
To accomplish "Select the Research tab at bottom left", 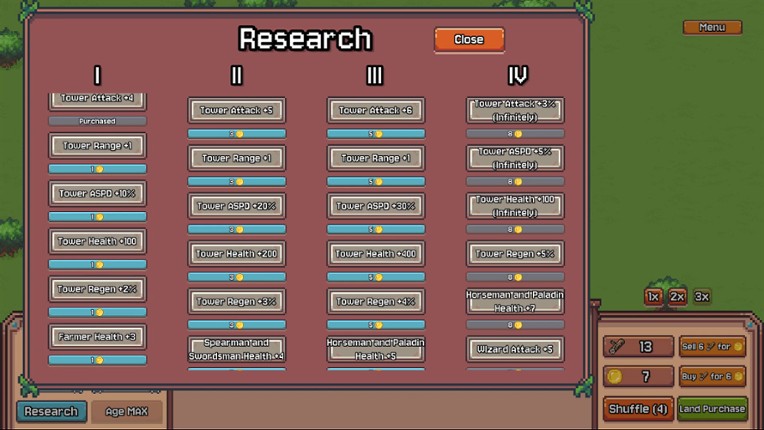I will pos(50,411).
